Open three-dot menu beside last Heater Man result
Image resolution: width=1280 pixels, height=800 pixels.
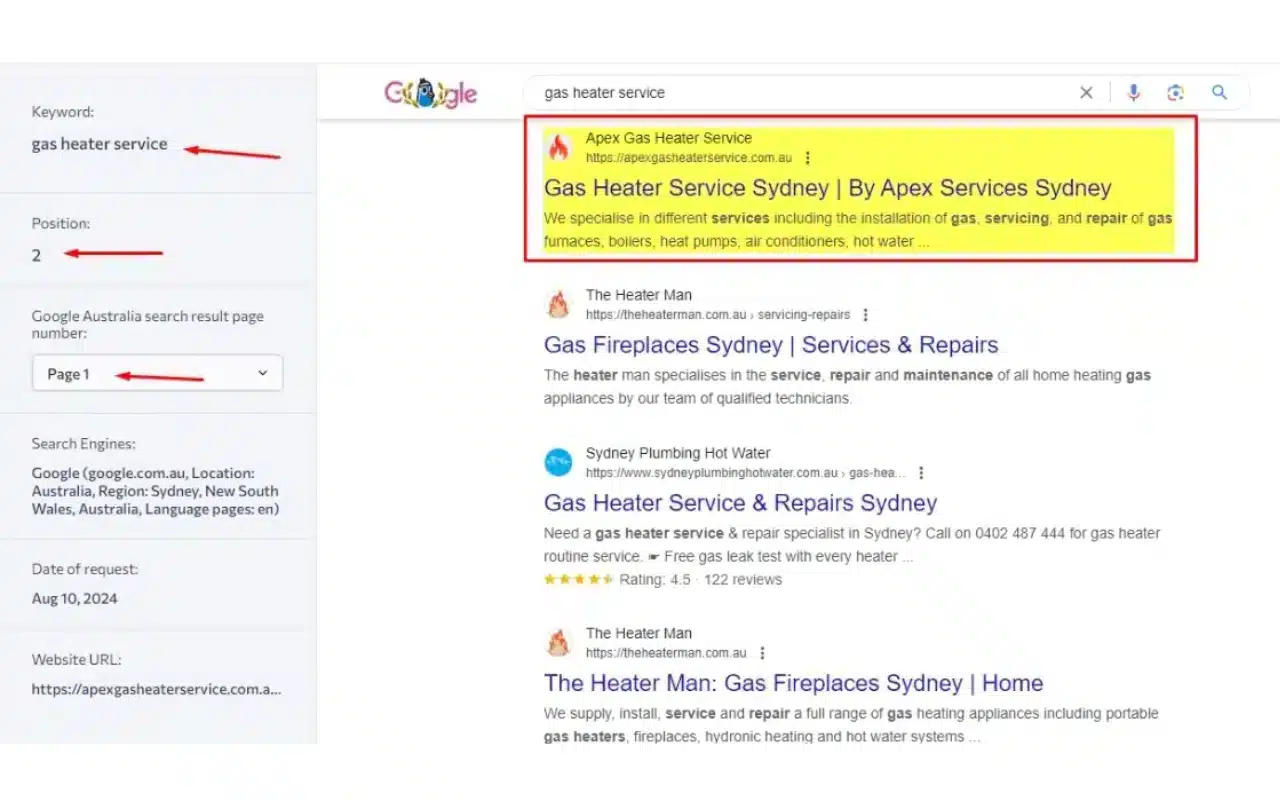click(762, 653)
